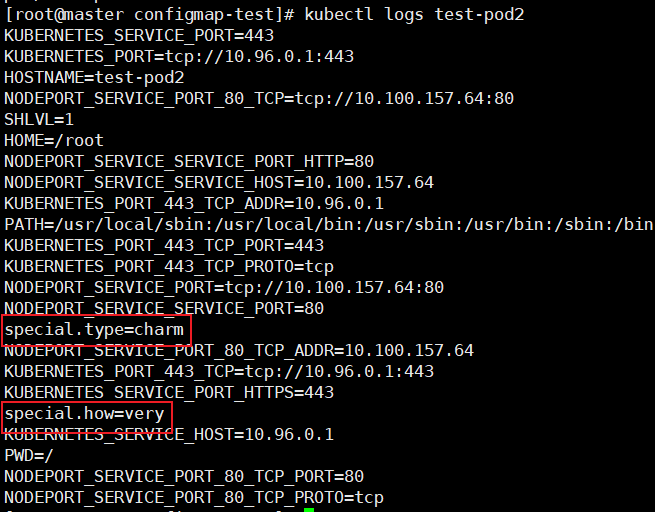This screenshot has height=512, width=655.
Task: Click the NODEPORT_SERVICE_PORT_80_TCP_PROTO=tcp line
Action: 194,497
